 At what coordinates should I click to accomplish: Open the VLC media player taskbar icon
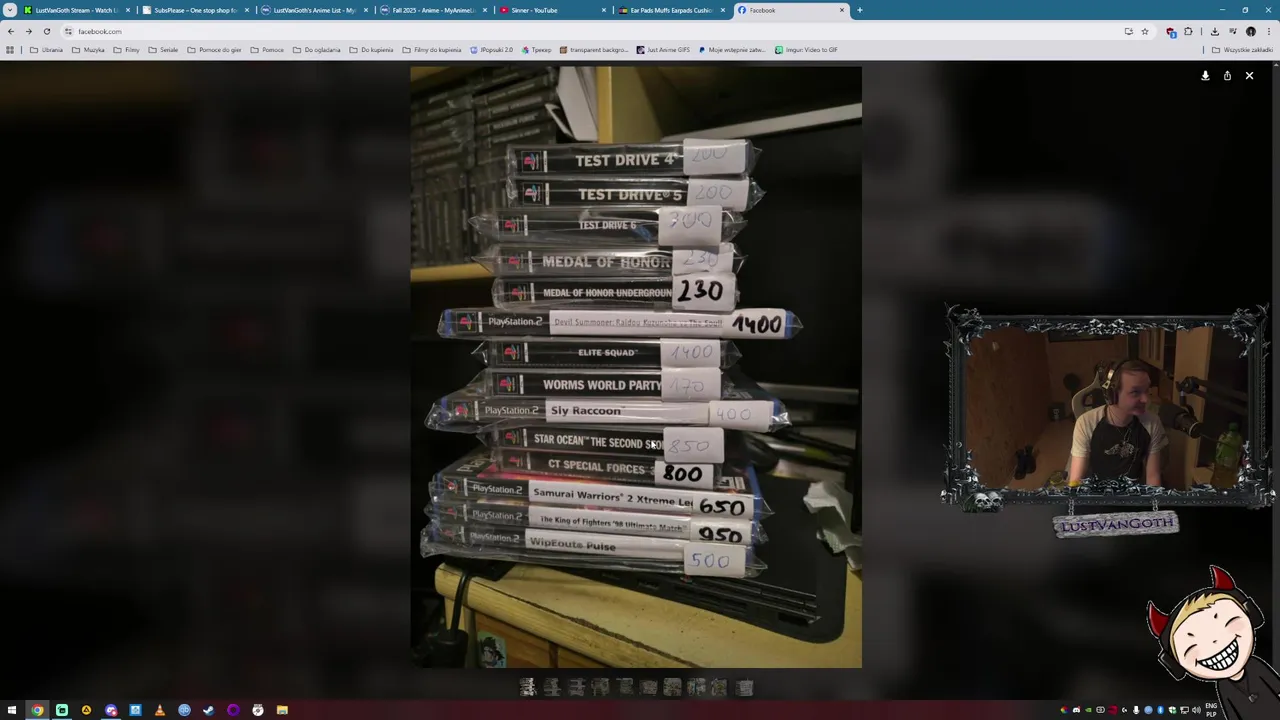(x=159, y=710)
